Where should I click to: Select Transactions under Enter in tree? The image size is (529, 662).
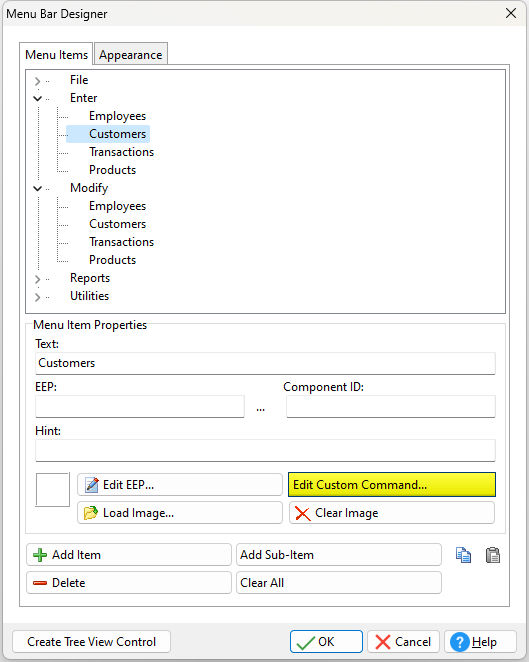pyautogui.click(x=122, y=152)
